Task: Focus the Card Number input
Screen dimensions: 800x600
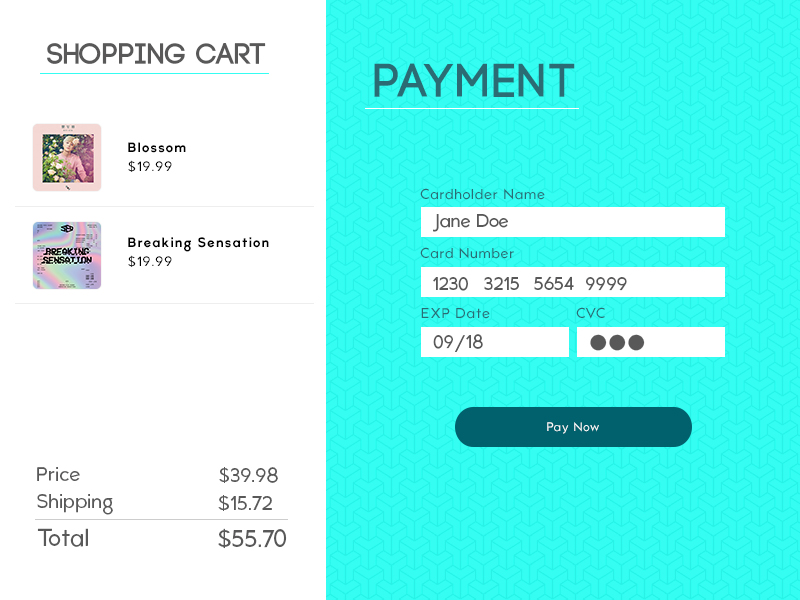Action: (x=572, y=282)
